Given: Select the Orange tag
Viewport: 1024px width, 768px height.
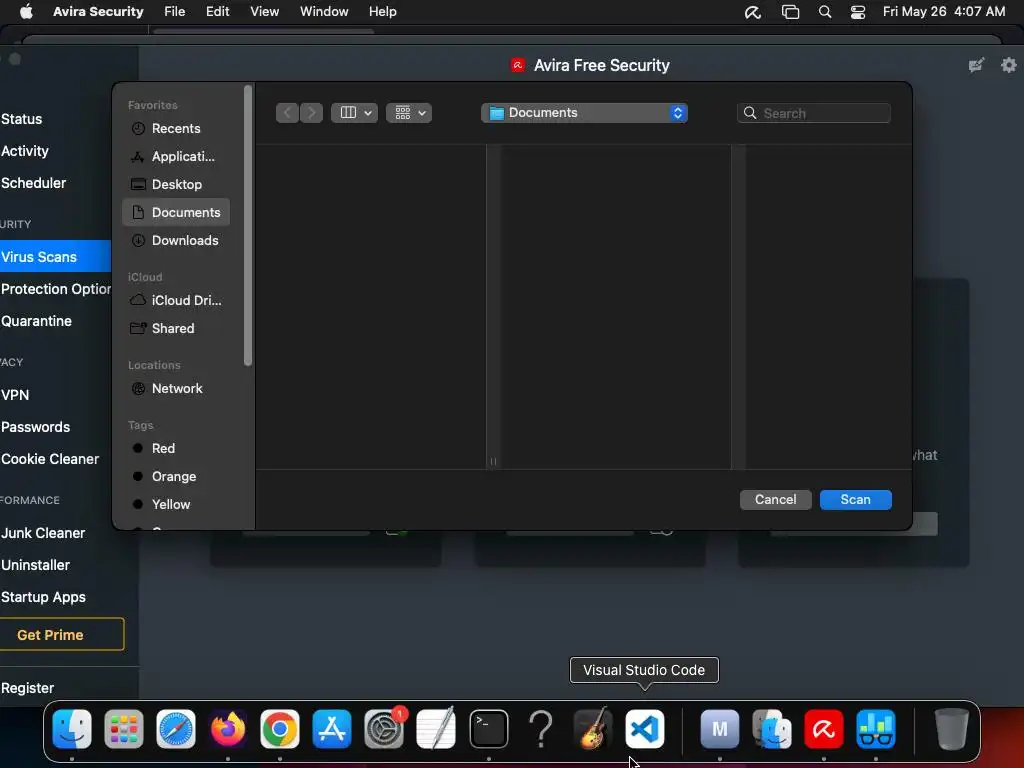Looking at the screenshot, I should pyautogui.click(x=176, y=477).
